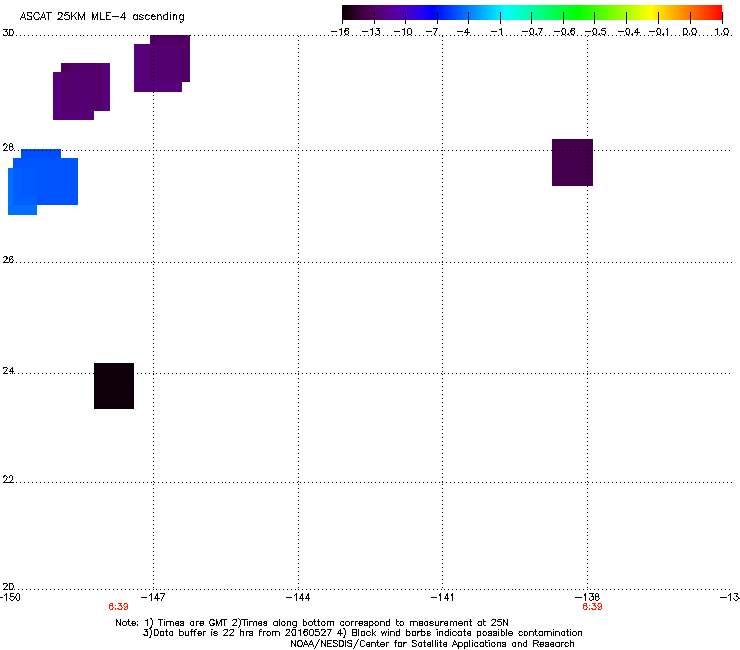This screenshot has width=740, height=650.
Task: Click red time stamp under -138 longitude
Action: click(592, 607)
